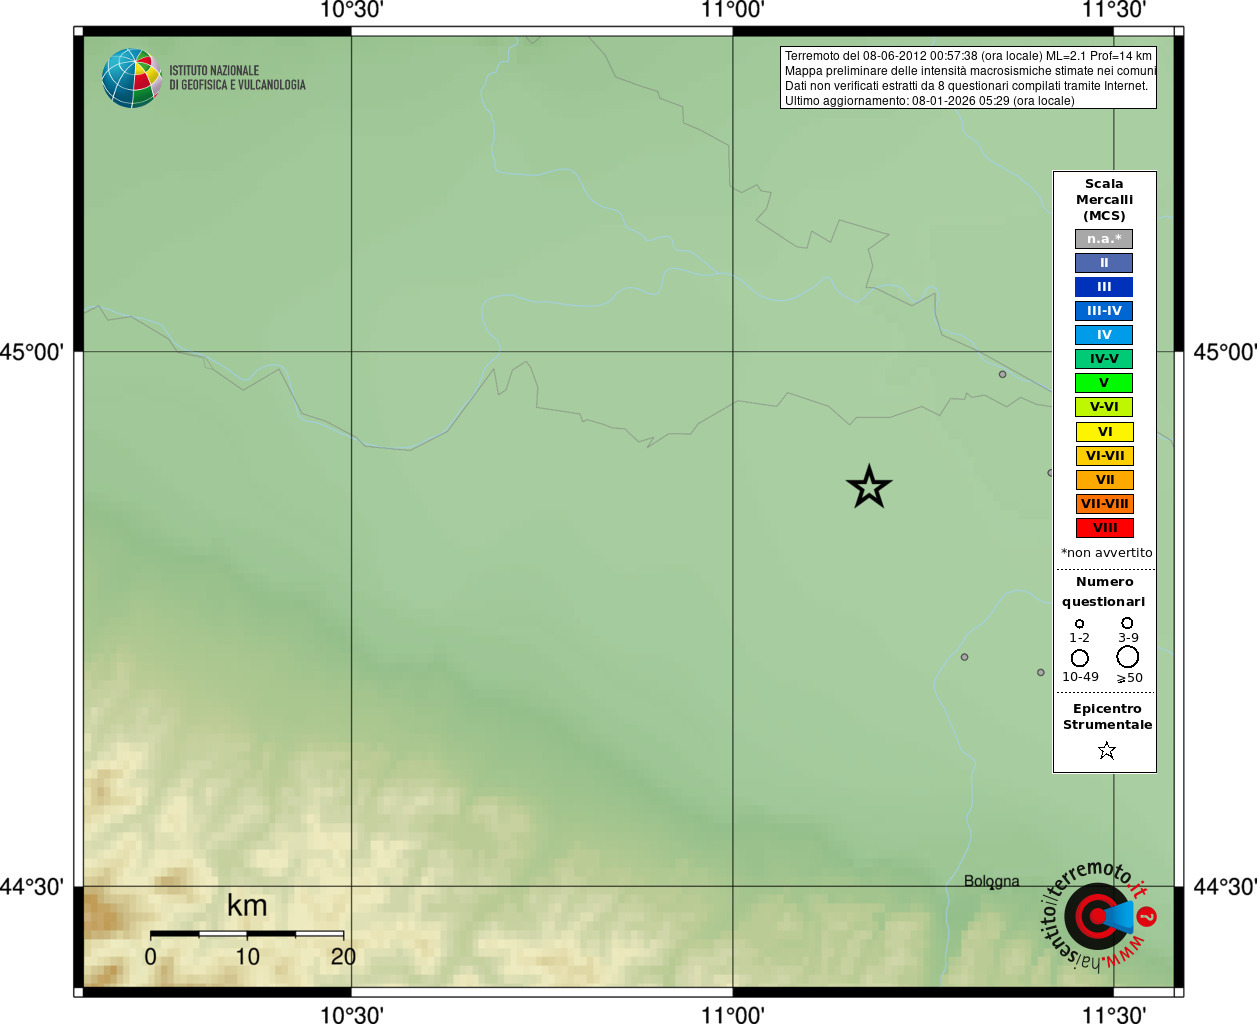
Task: Click the km scale bar
Action: tap(247, 933)
